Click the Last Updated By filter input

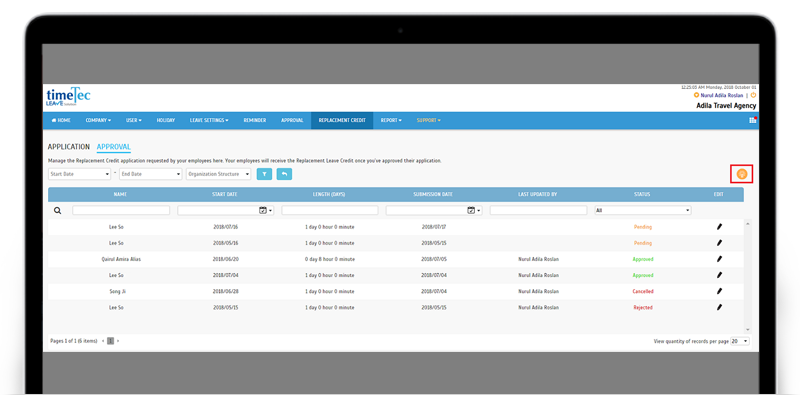[538, 210]
